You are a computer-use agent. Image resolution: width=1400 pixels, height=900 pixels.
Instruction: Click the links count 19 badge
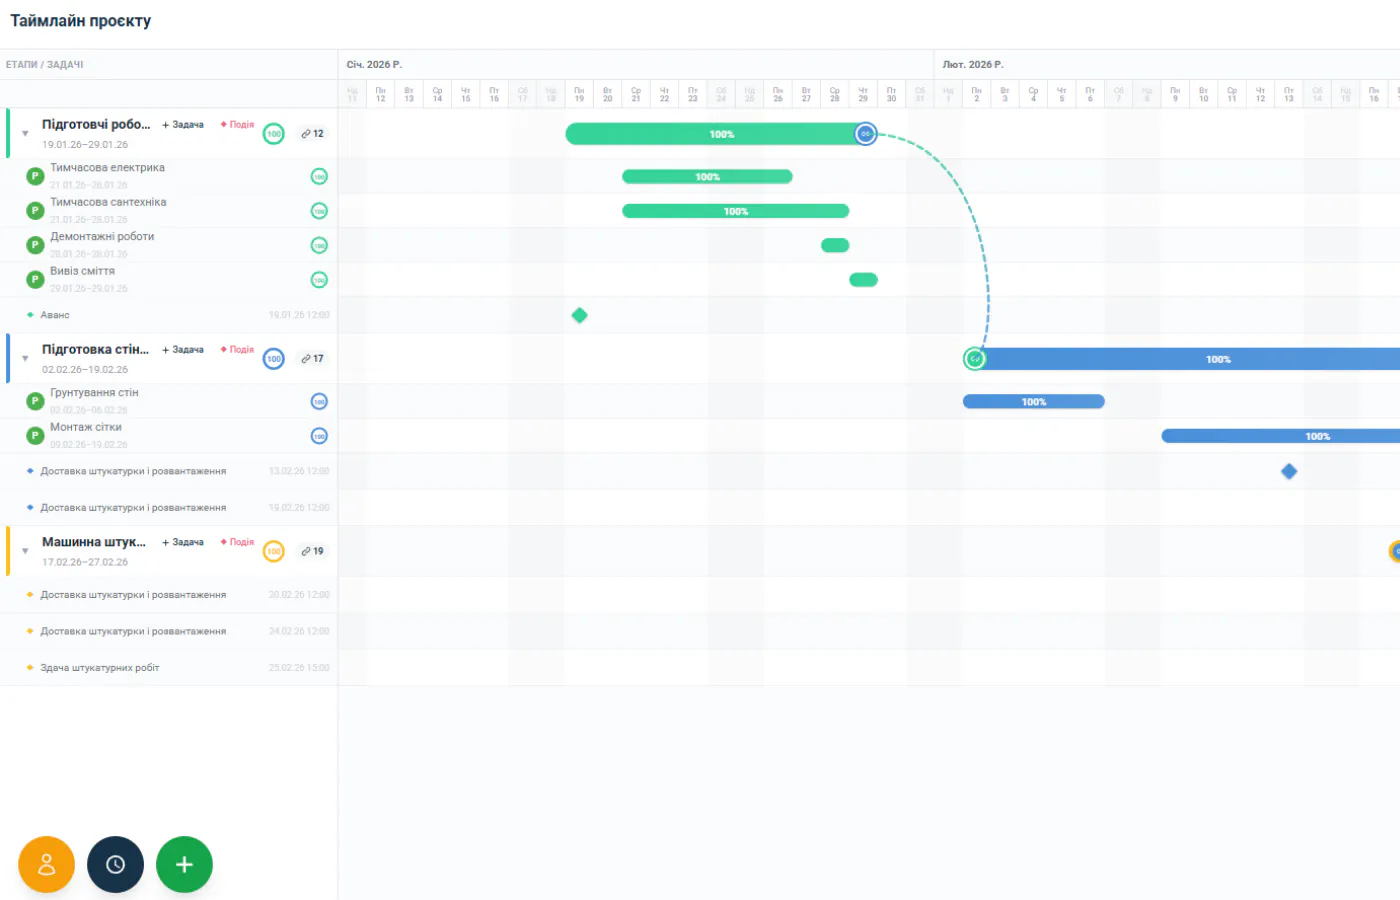pyautogui.click(x=313, y=551)
